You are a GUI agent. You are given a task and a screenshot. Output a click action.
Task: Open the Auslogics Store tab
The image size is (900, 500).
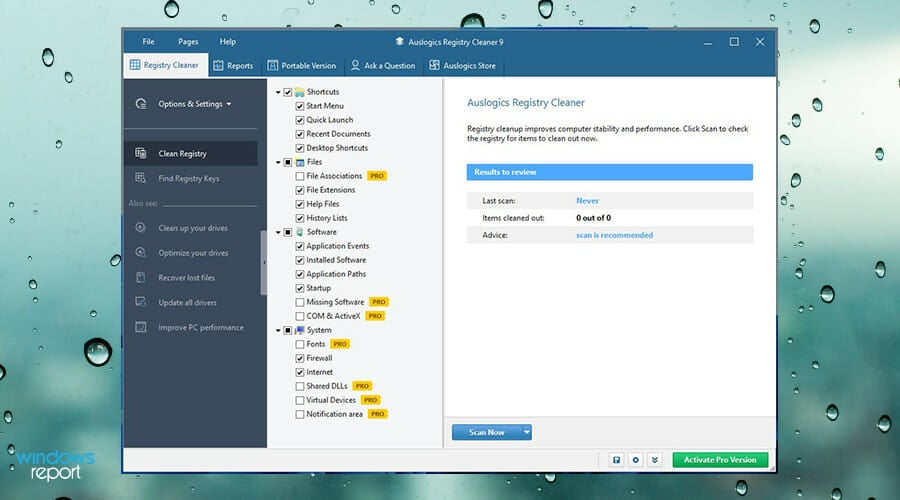pos(463,65)
